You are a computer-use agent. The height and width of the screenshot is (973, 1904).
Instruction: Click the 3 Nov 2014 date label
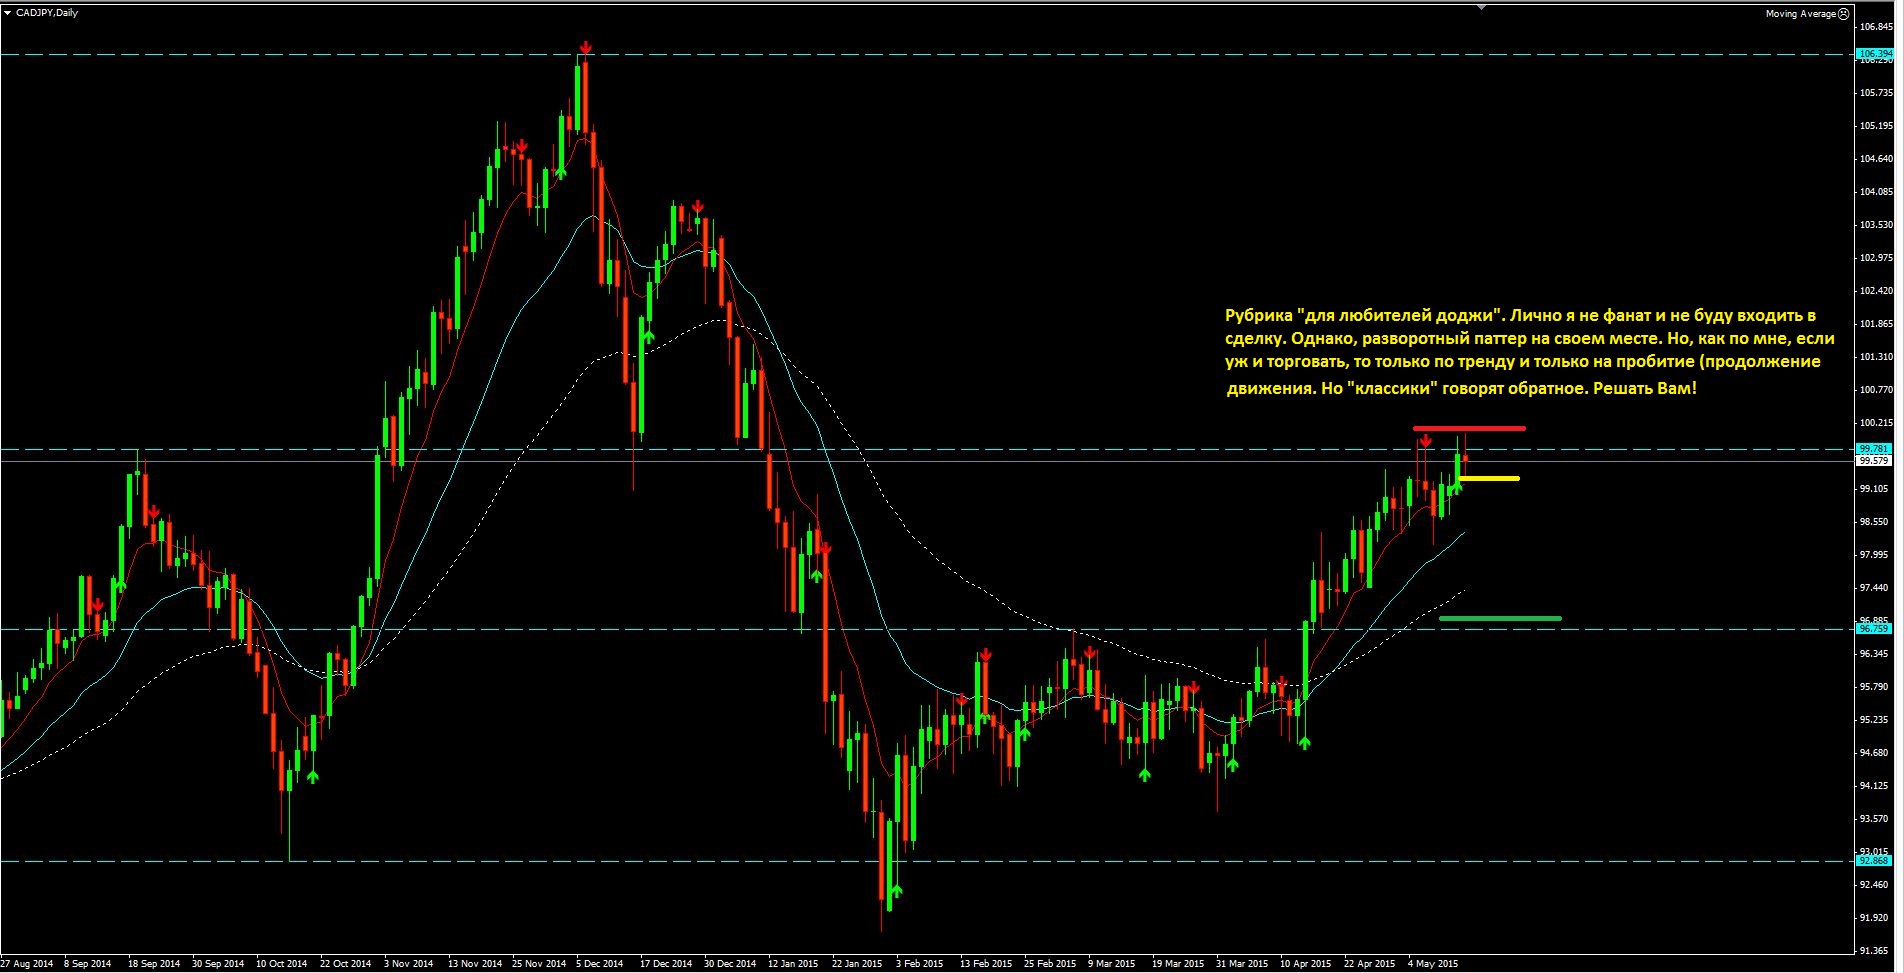409,964
